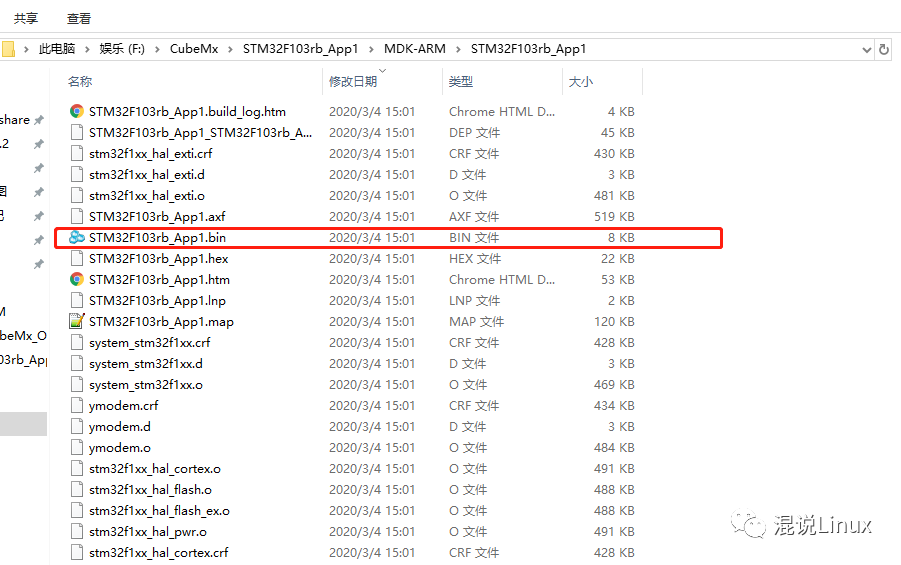The height and width of the screenshot is (565, 901).
Task: Open the 共享 ribbon tab
Action: [x=26, y=18]
